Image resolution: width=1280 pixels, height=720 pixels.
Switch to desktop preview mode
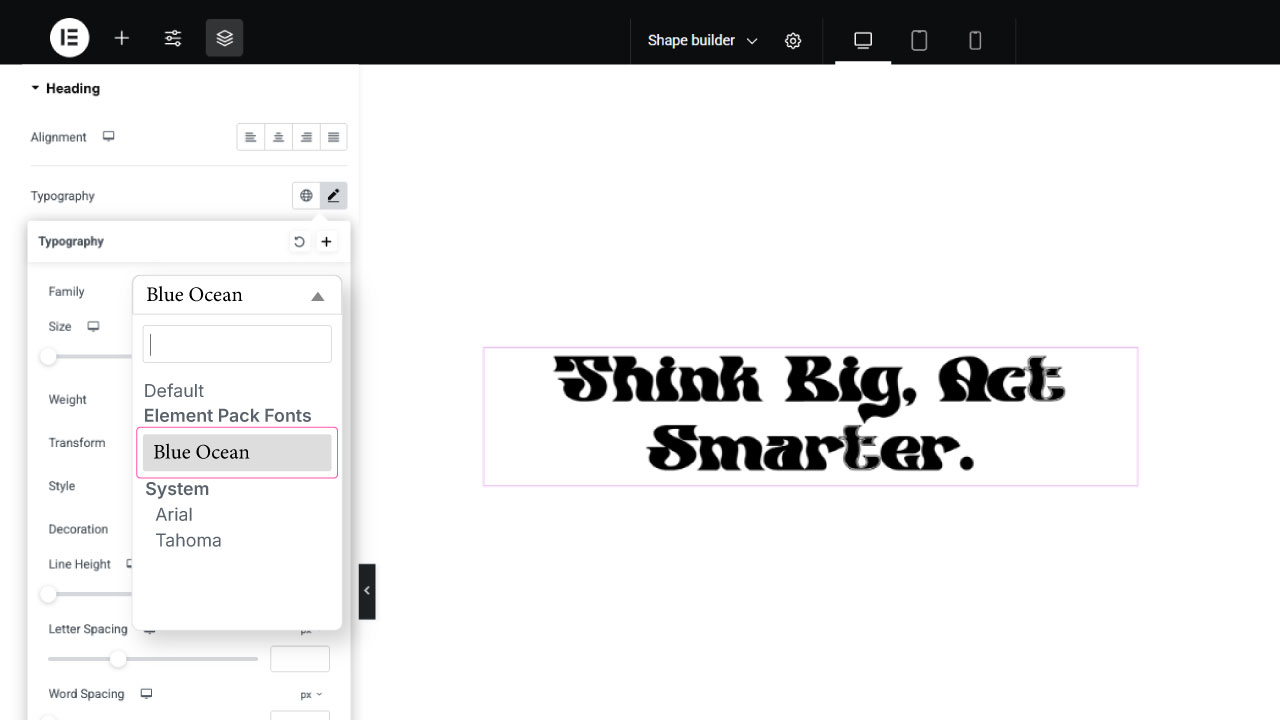(x=863, y=40)
